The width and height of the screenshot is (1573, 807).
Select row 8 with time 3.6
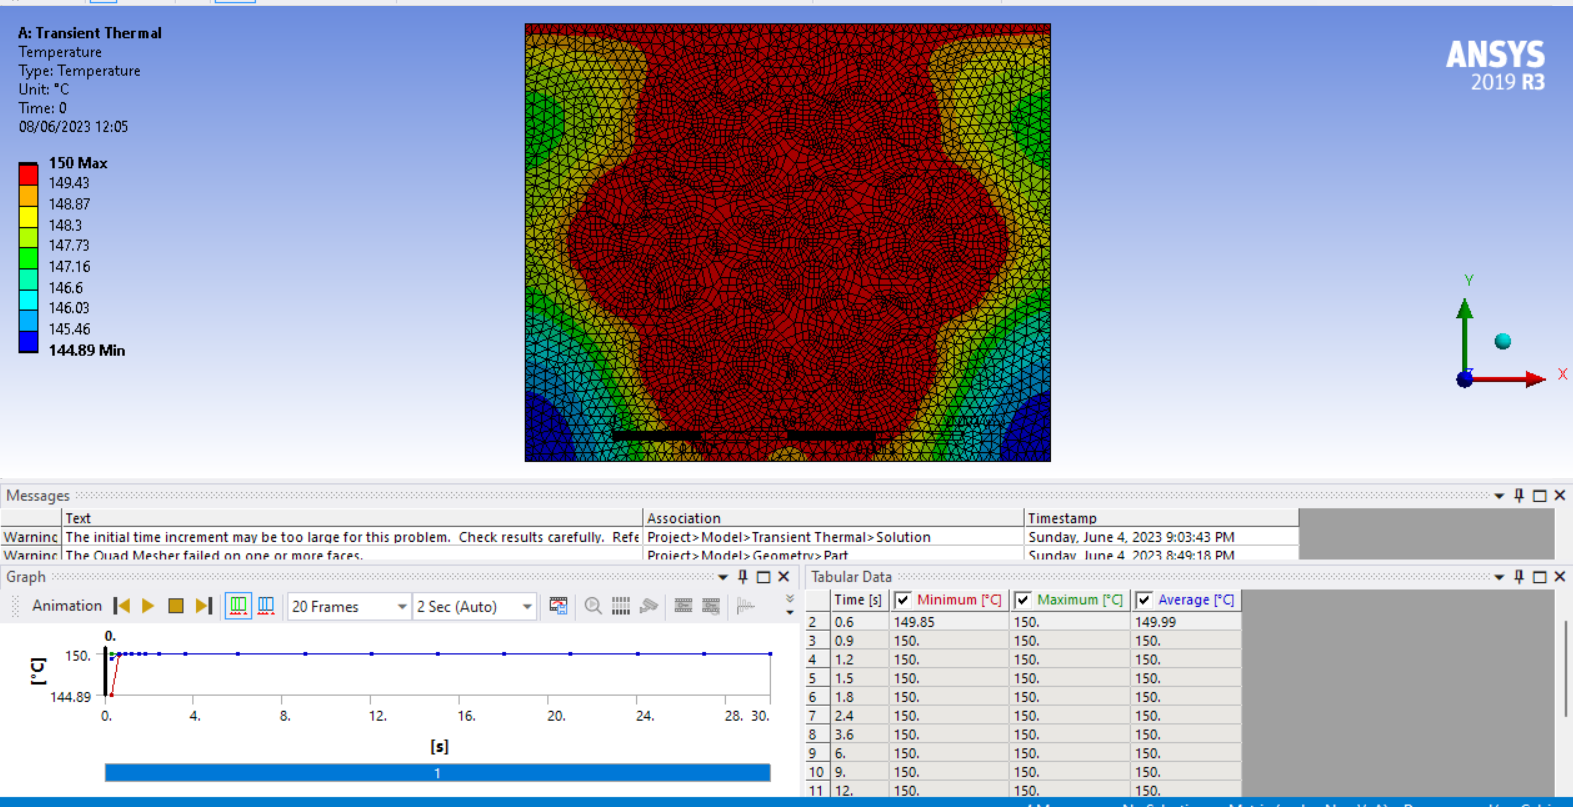1024,734
